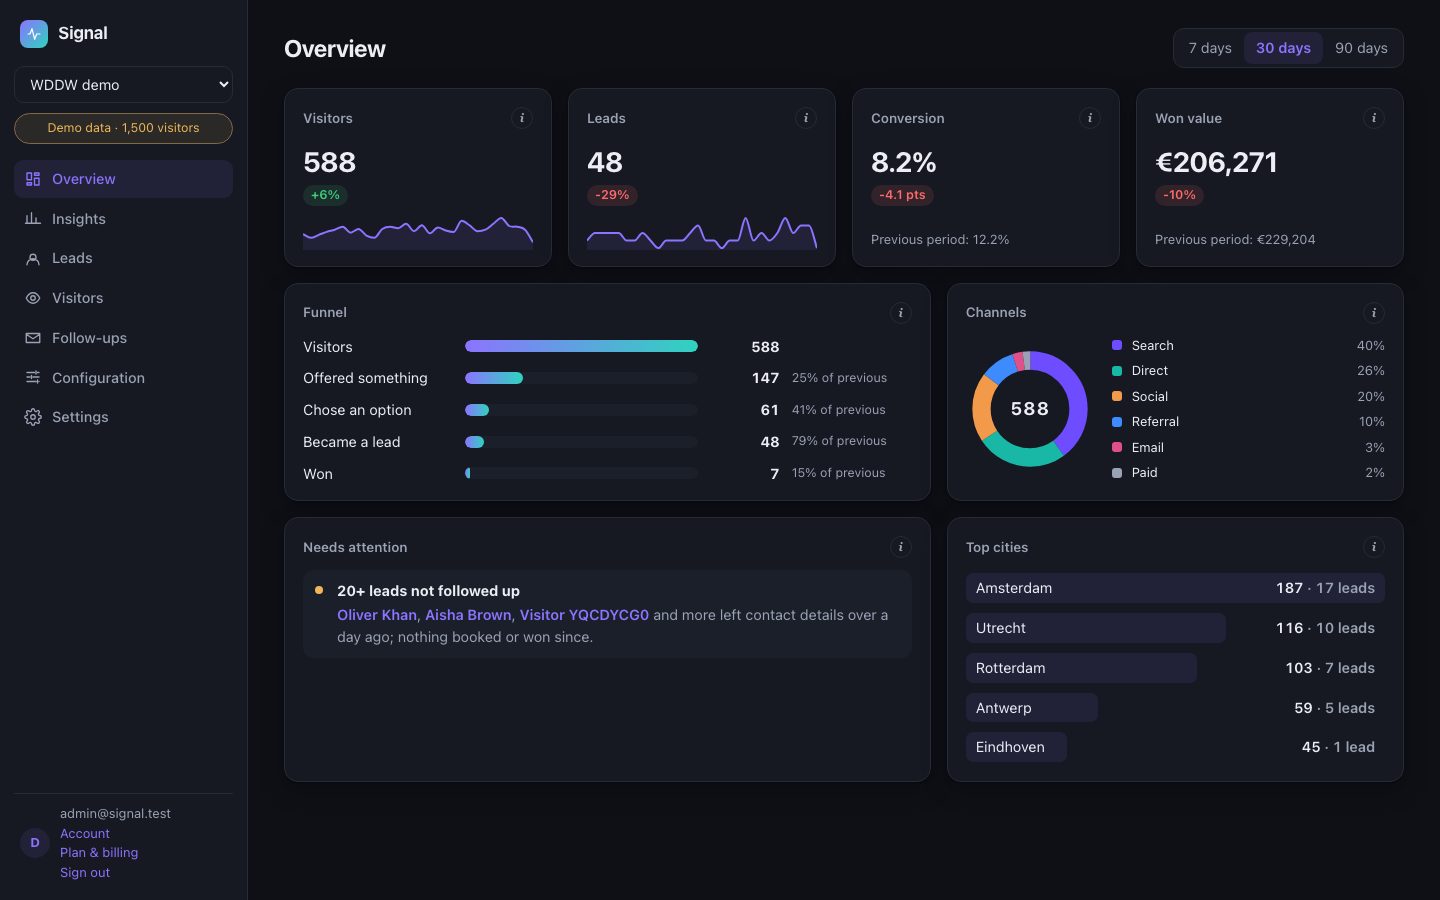The image size is (1440, 900).
Task: Open the WDDW demo workspace dropdown
Action: pos(123,85)
